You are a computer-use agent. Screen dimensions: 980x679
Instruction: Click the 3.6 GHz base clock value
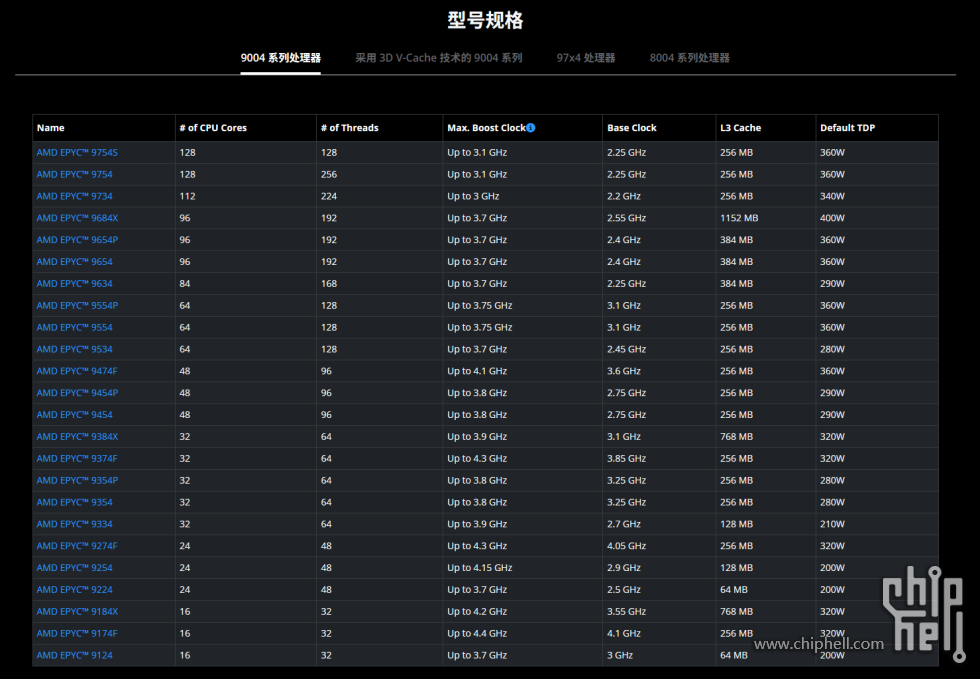[624, 371]
